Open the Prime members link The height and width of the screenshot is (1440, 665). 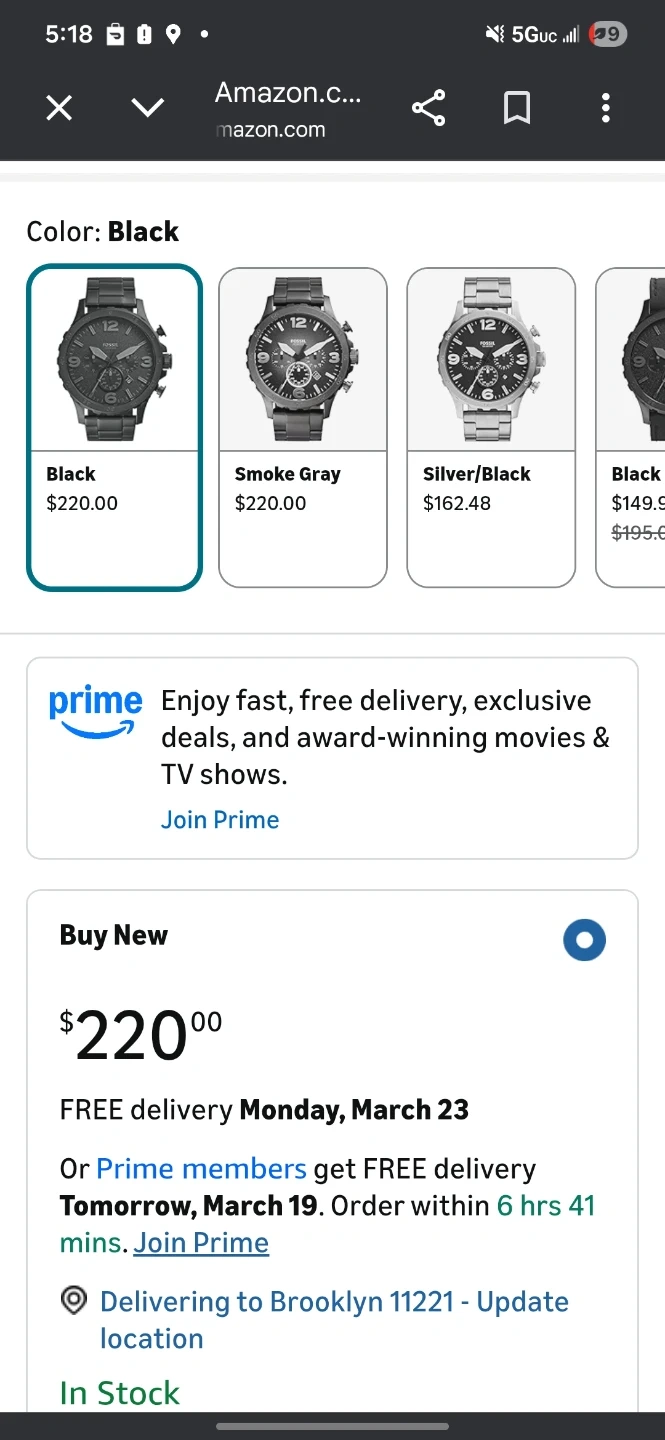(201, 1169)
